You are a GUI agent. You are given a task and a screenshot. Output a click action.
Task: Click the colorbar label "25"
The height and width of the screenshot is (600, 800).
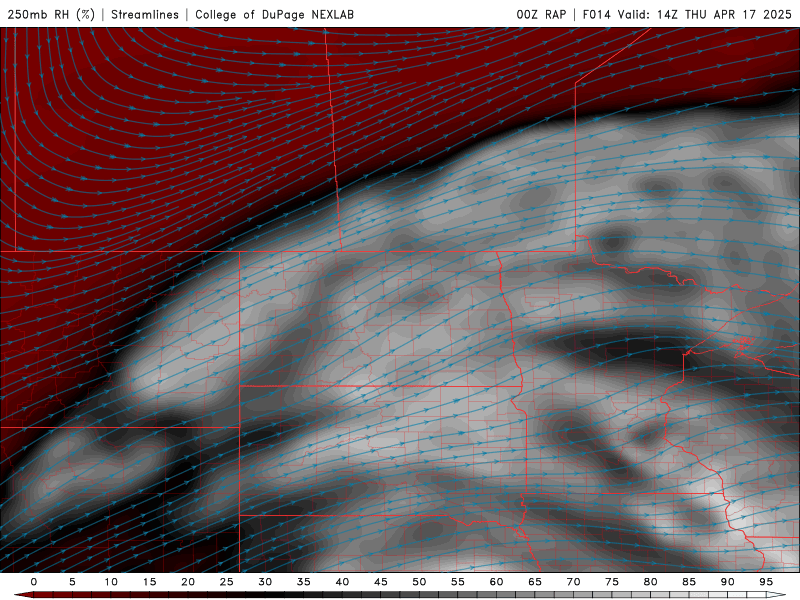pyautogui.click(x=227, y=582)
